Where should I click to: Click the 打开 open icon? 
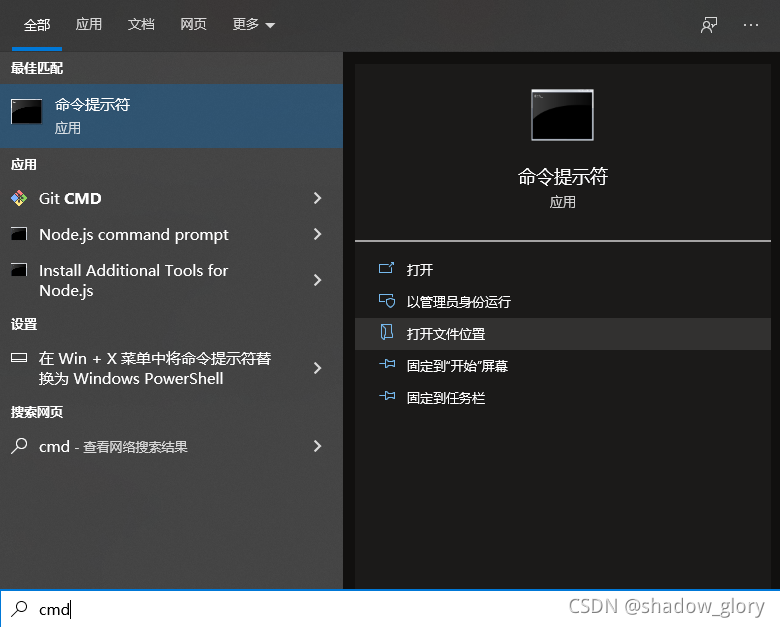click(387, 269)
